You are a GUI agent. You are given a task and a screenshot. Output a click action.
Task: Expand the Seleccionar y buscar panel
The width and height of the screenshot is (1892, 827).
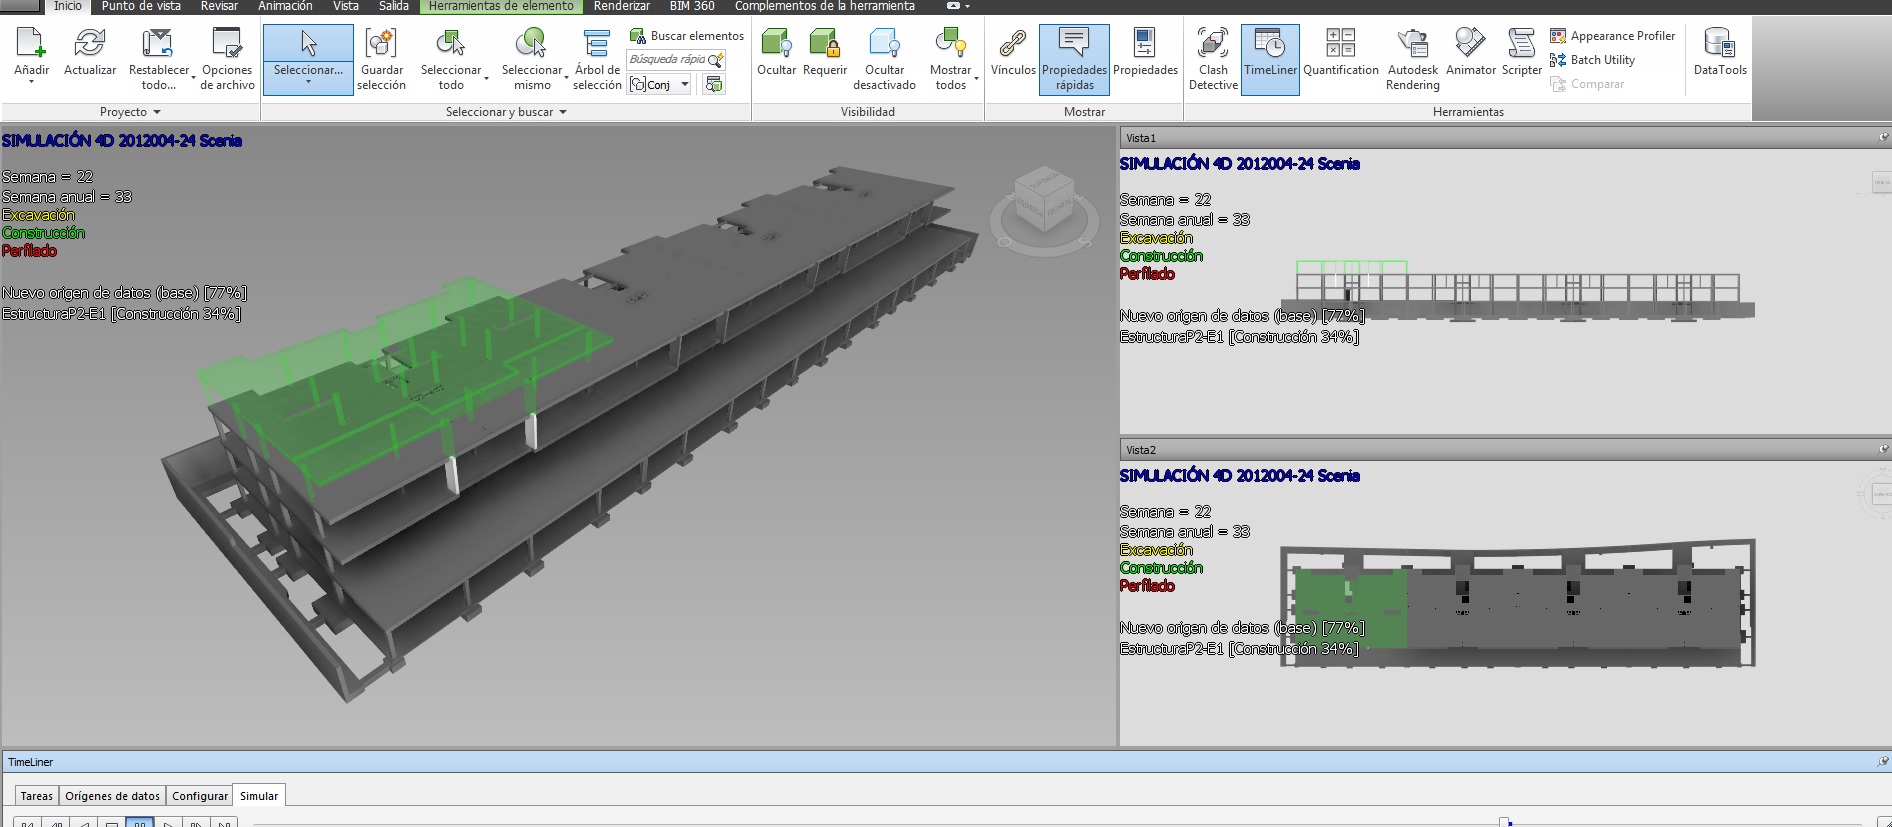click(506, 112)
